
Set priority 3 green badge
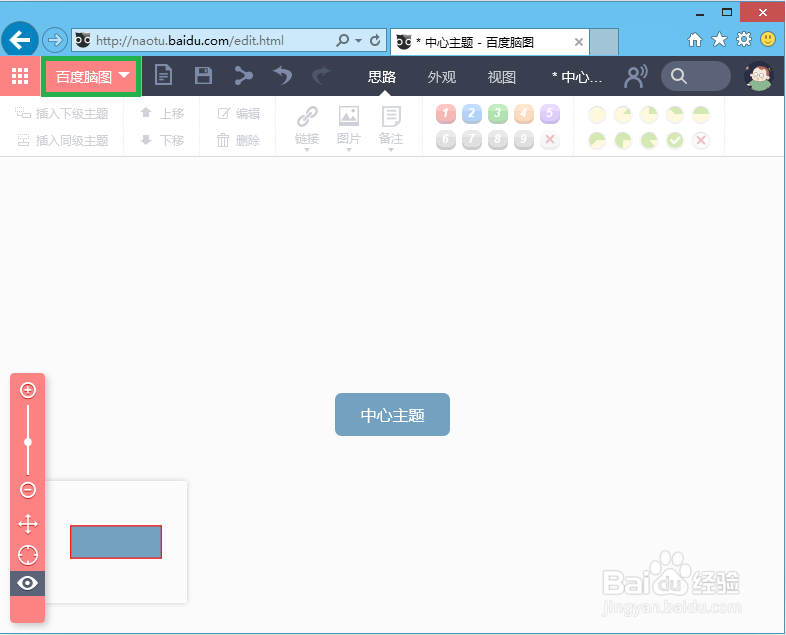[x=498, y=114]
